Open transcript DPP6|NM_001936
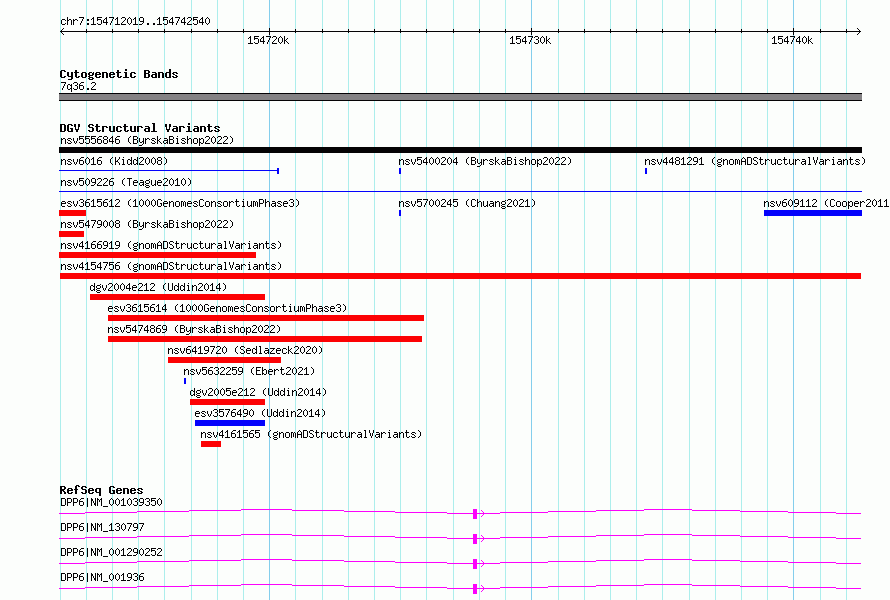Viewport: 890px width, 600px height. click(102, 577)
